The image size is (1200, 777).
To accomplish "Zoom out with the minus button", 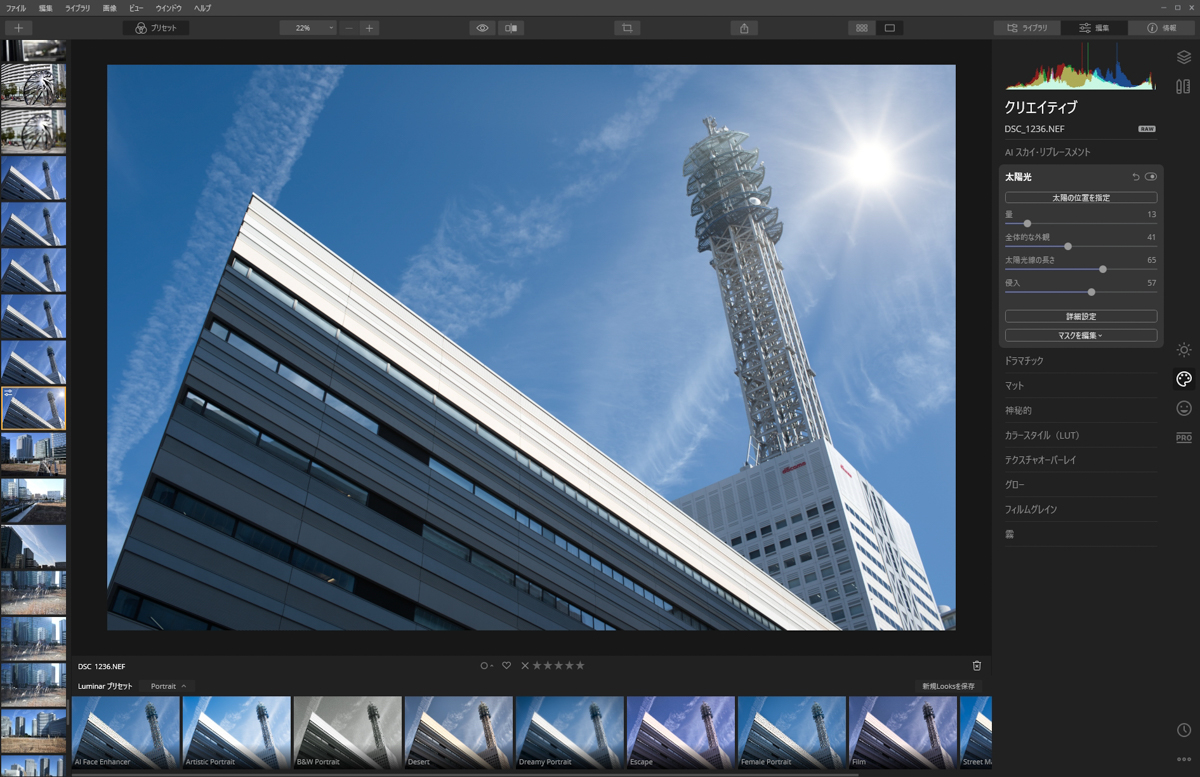I will coord(348,28).
